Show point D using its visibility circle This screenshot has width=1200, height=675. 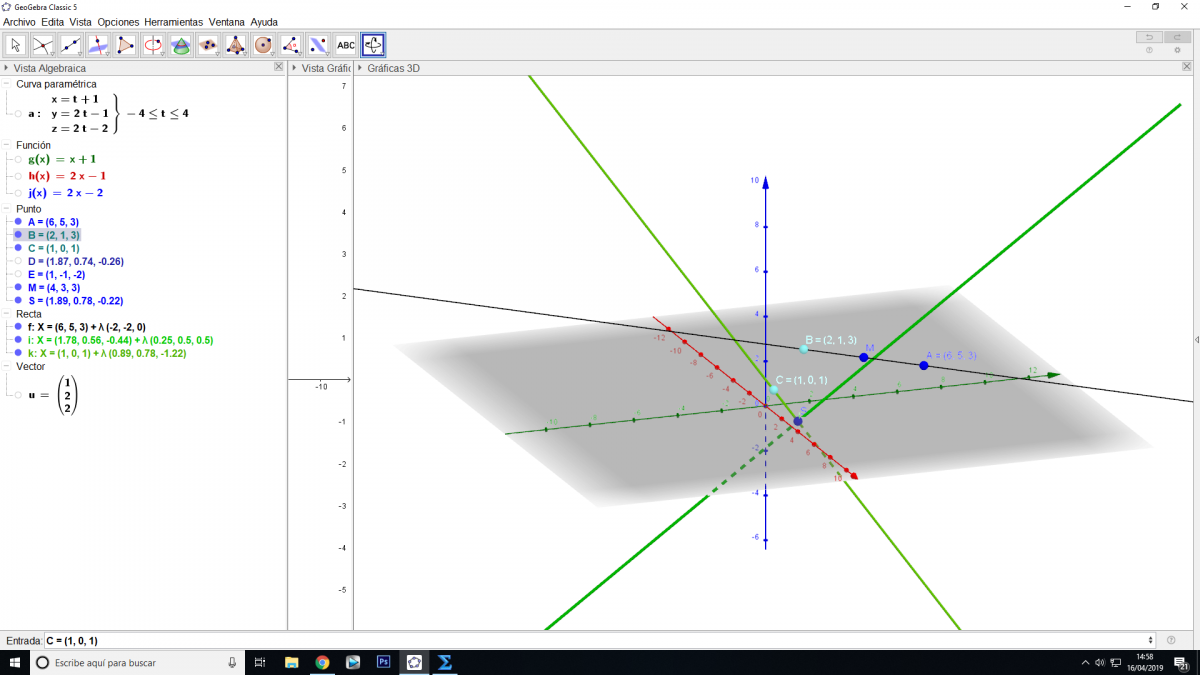point(19,261)
